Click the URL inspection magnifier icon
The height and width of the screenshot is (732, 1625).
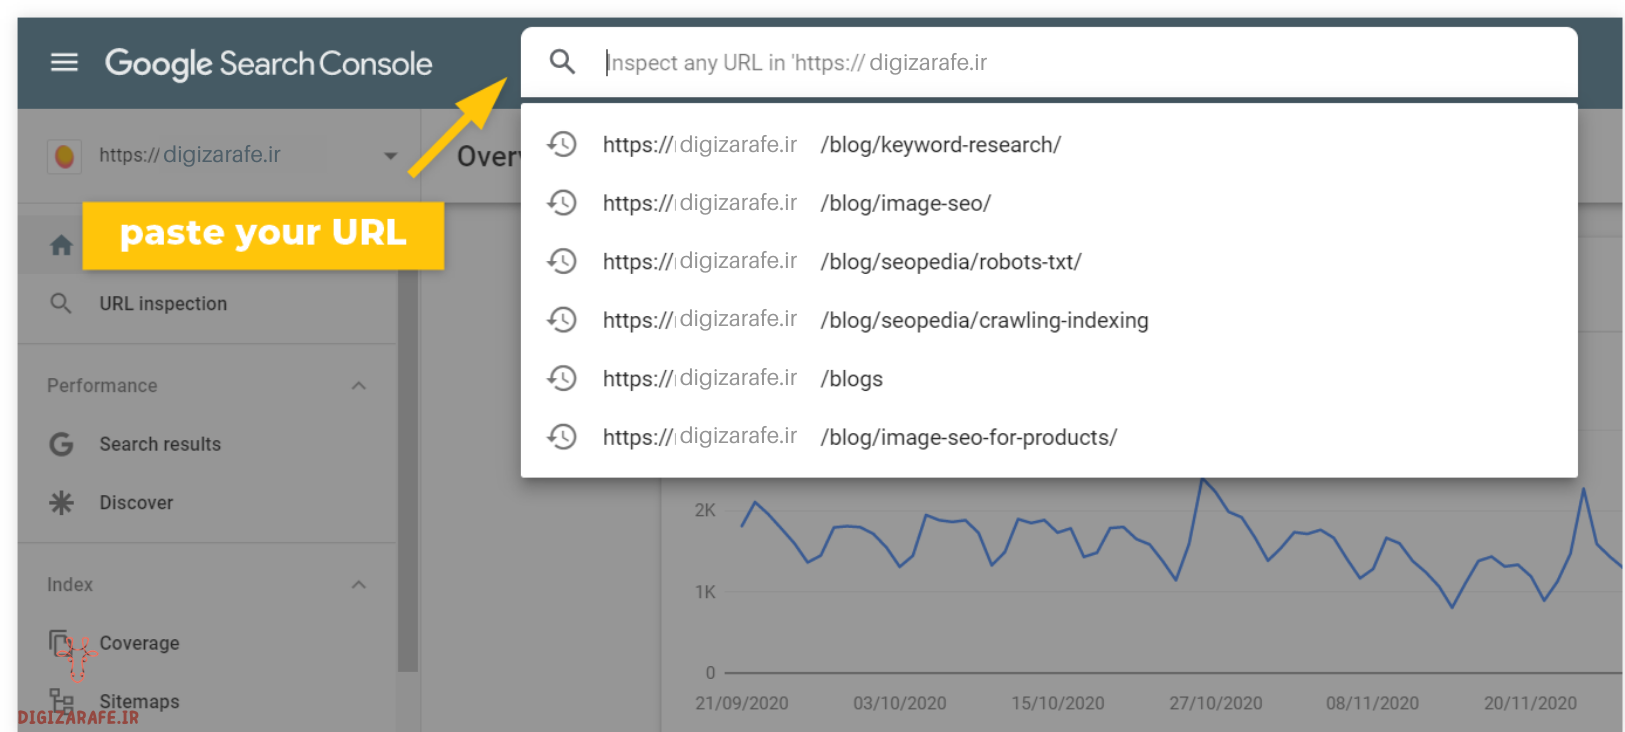click(x=61, y=304)
